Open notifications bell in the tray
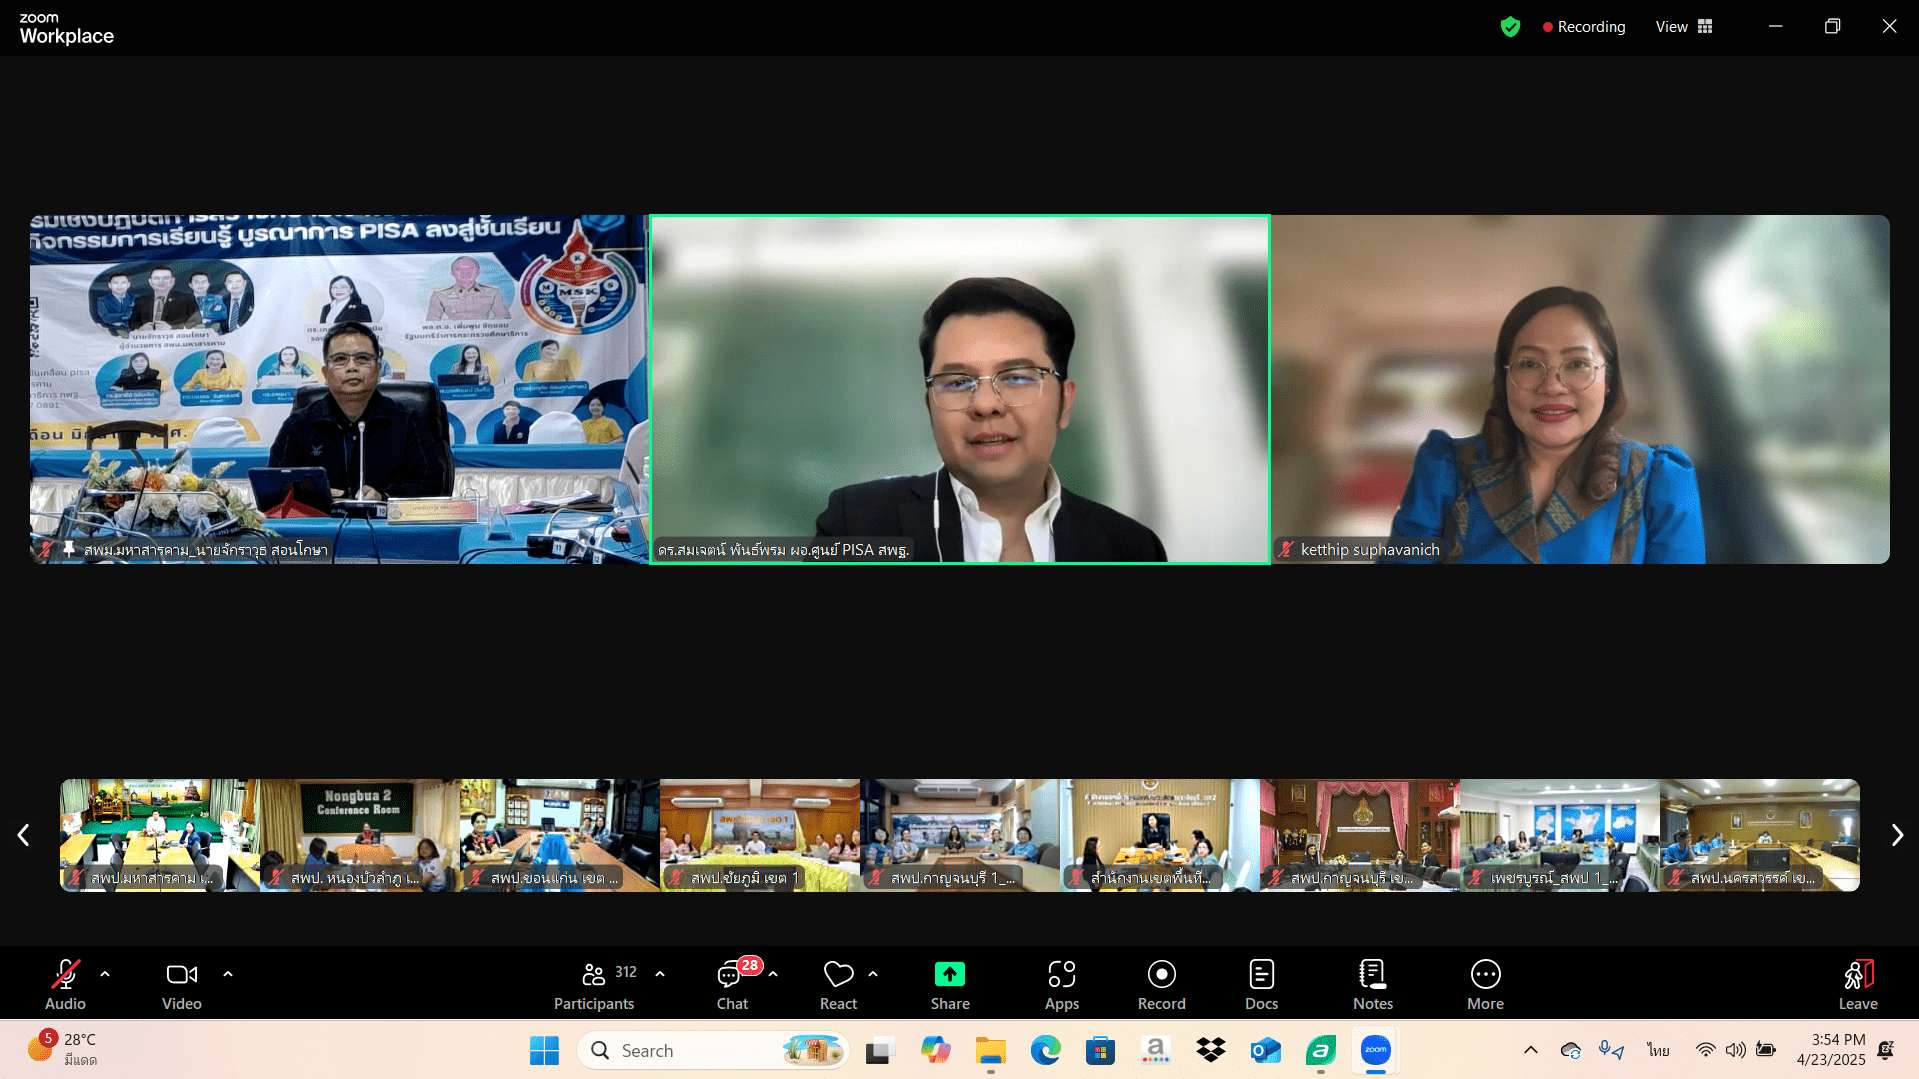1919x1079 pixels. coord(1886,1050)
